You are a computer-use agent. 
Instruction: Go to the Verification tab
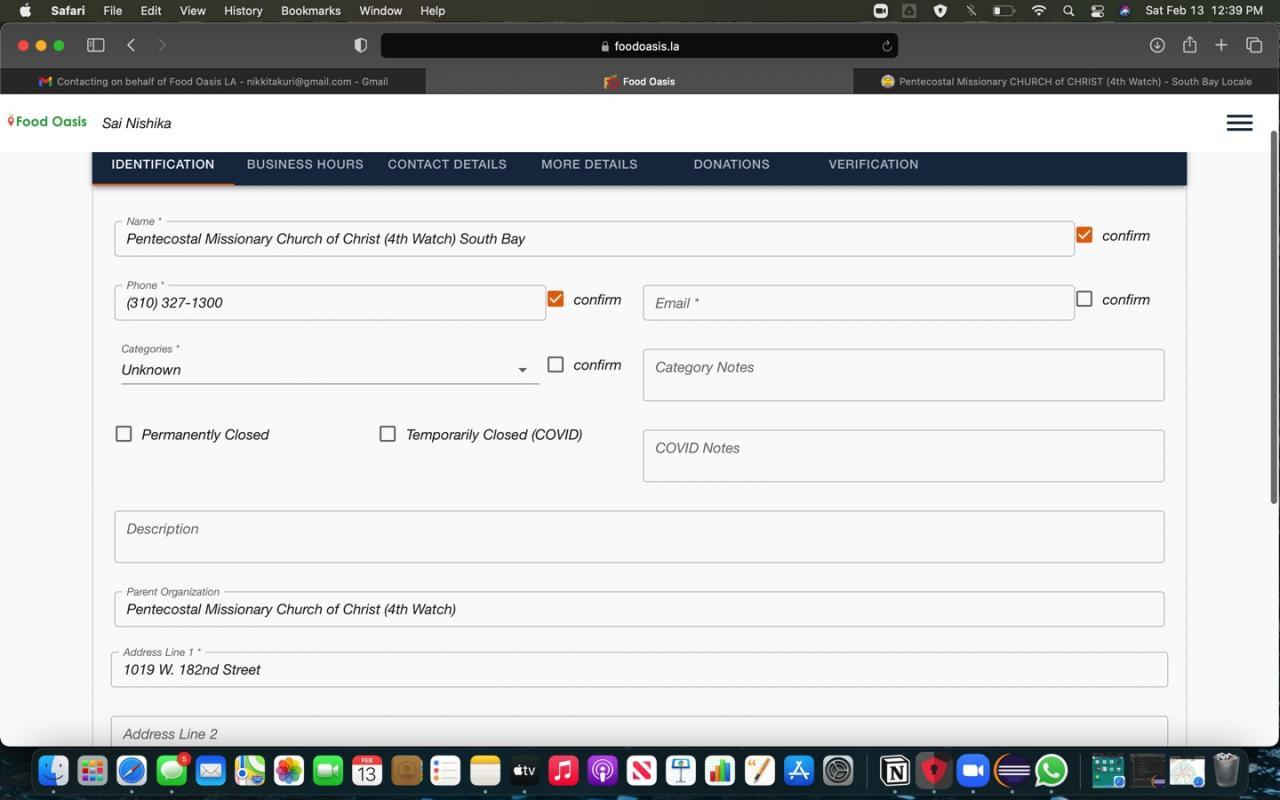(x=873, y=164)
